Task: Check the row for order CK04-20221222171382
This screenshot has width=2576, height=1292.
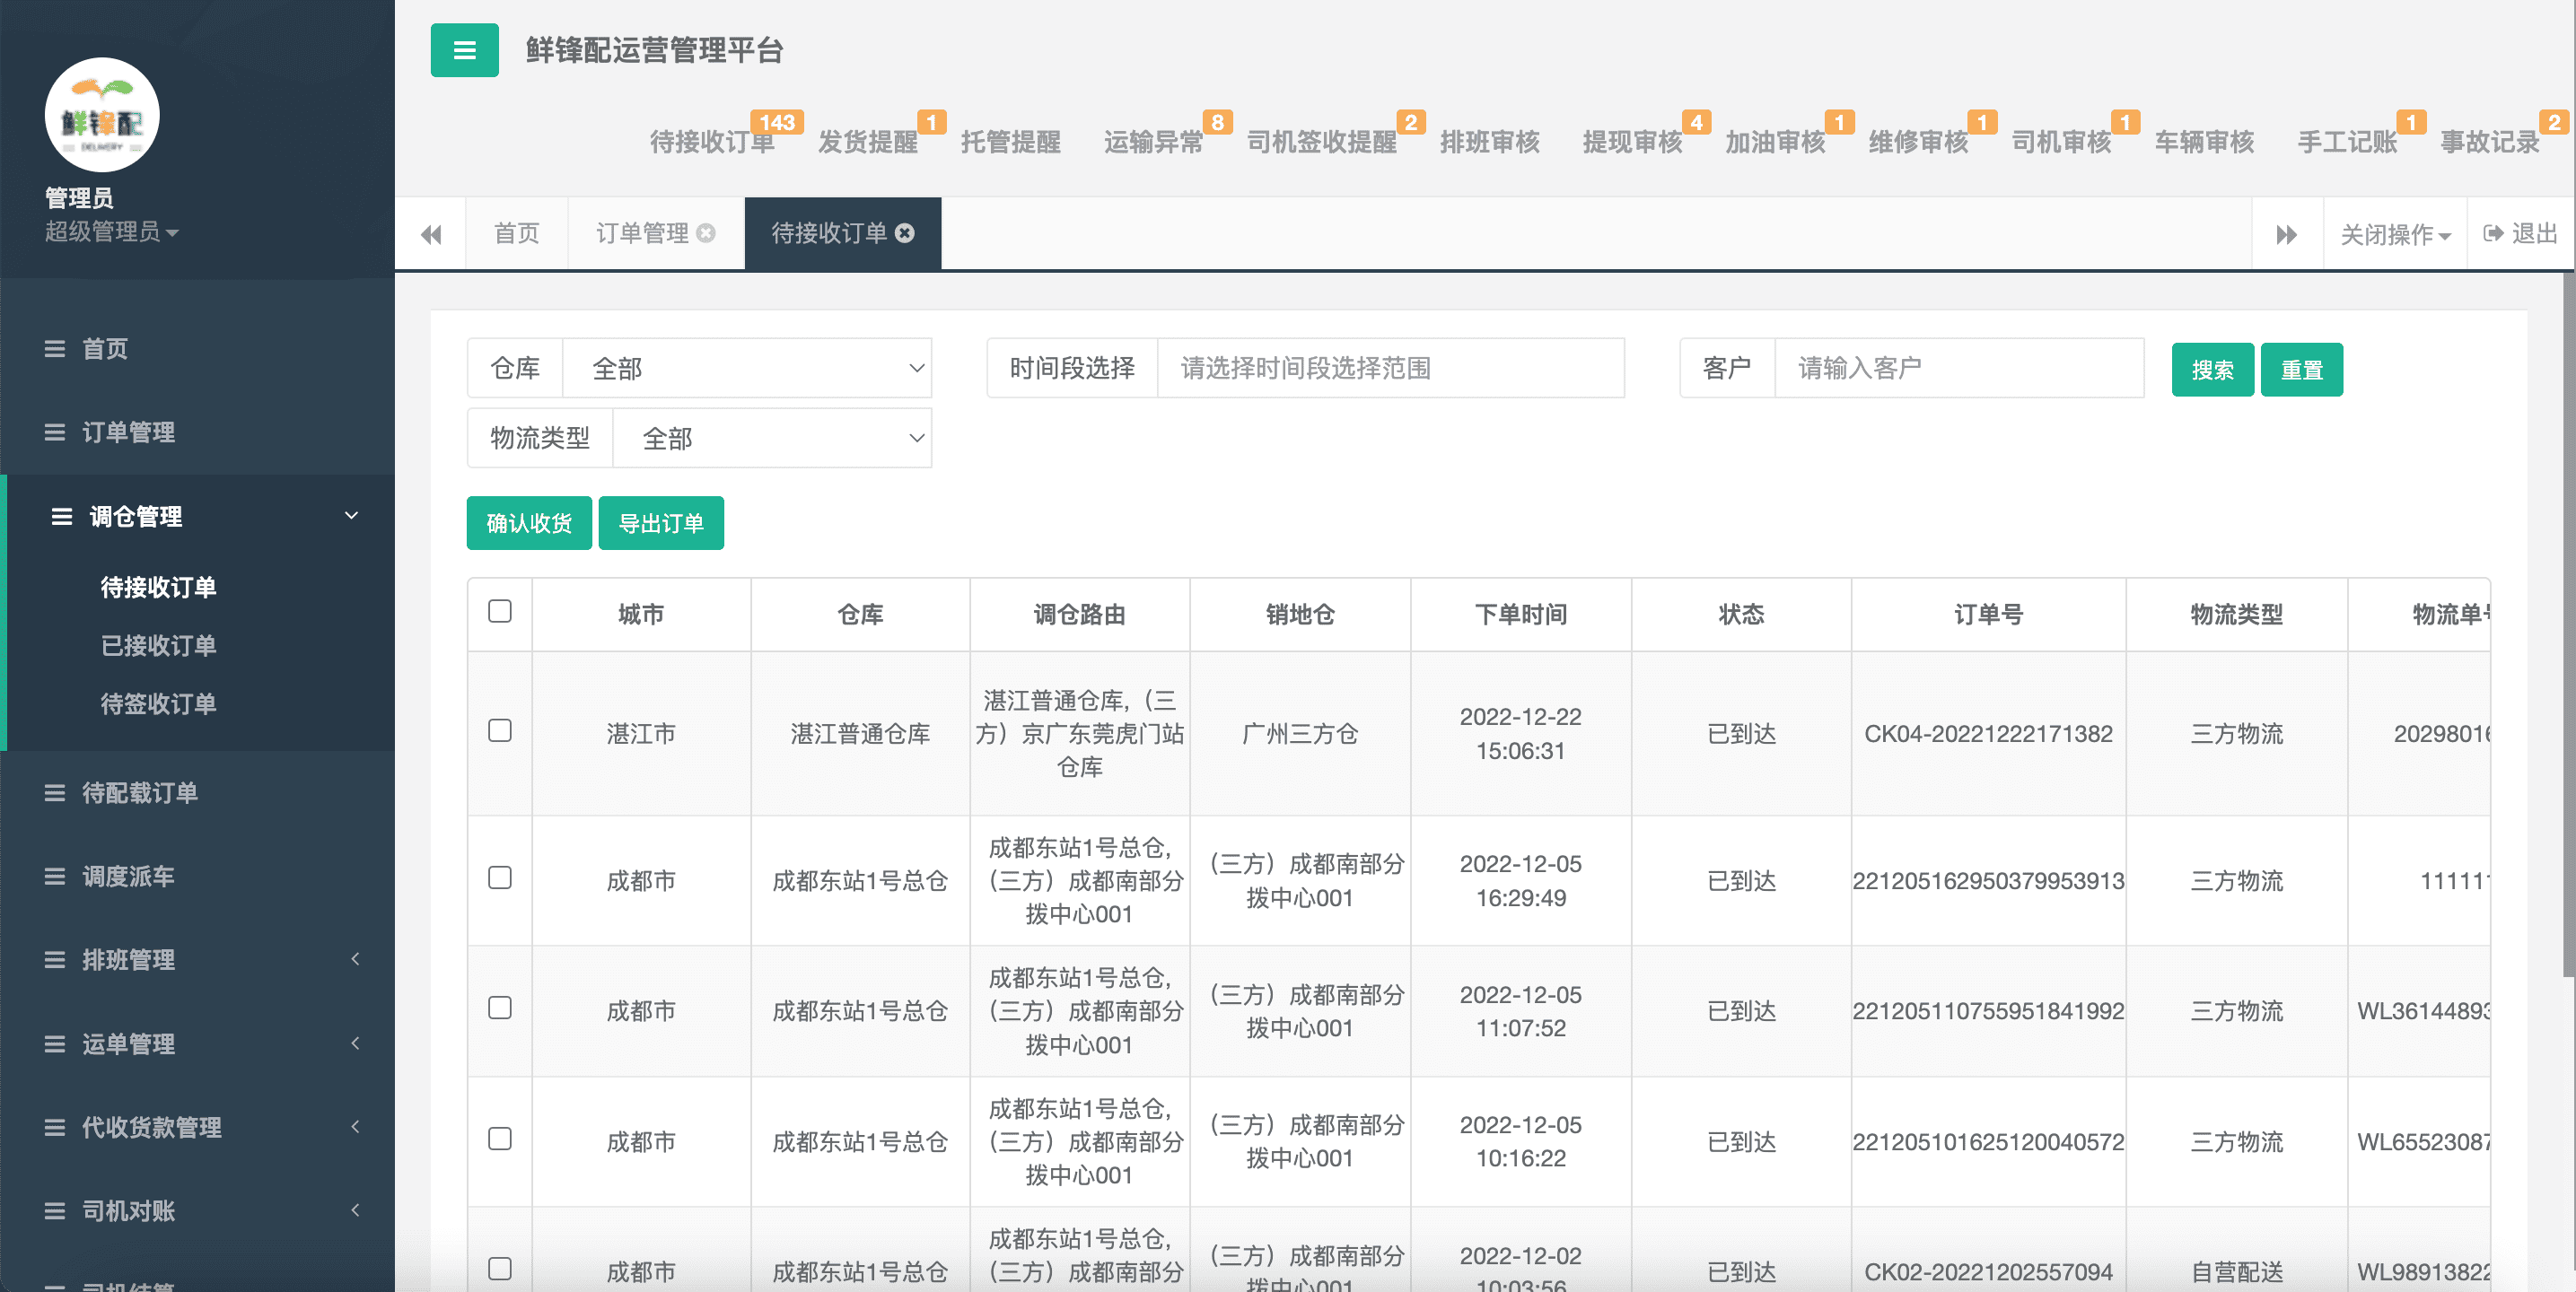Action: (x=500, y=731)
